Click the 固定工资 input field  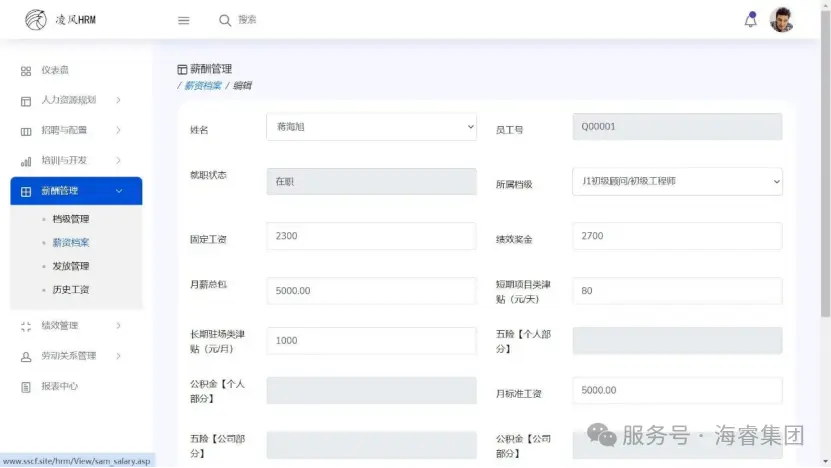(371, 236)
